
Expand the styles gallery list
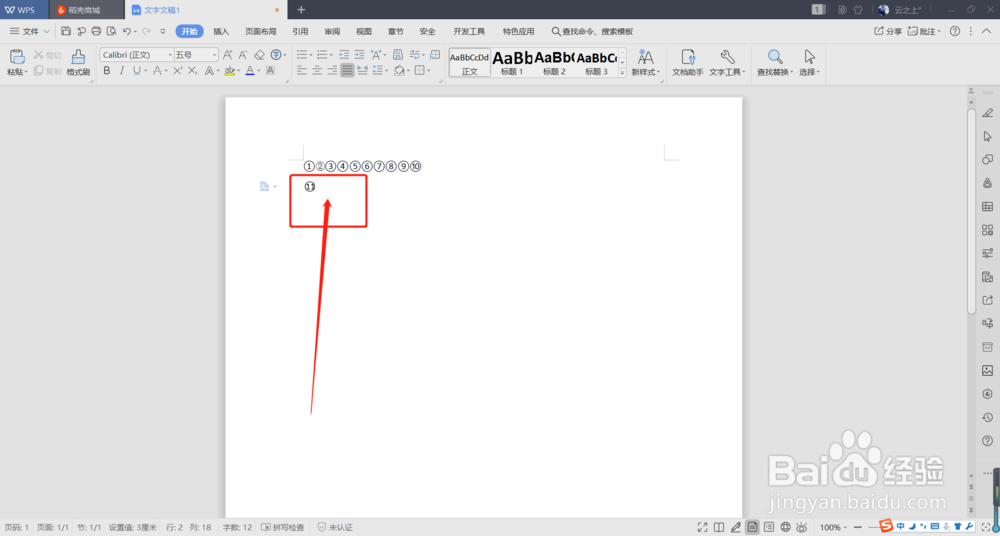pyautogui.click(x=622, y=73)
